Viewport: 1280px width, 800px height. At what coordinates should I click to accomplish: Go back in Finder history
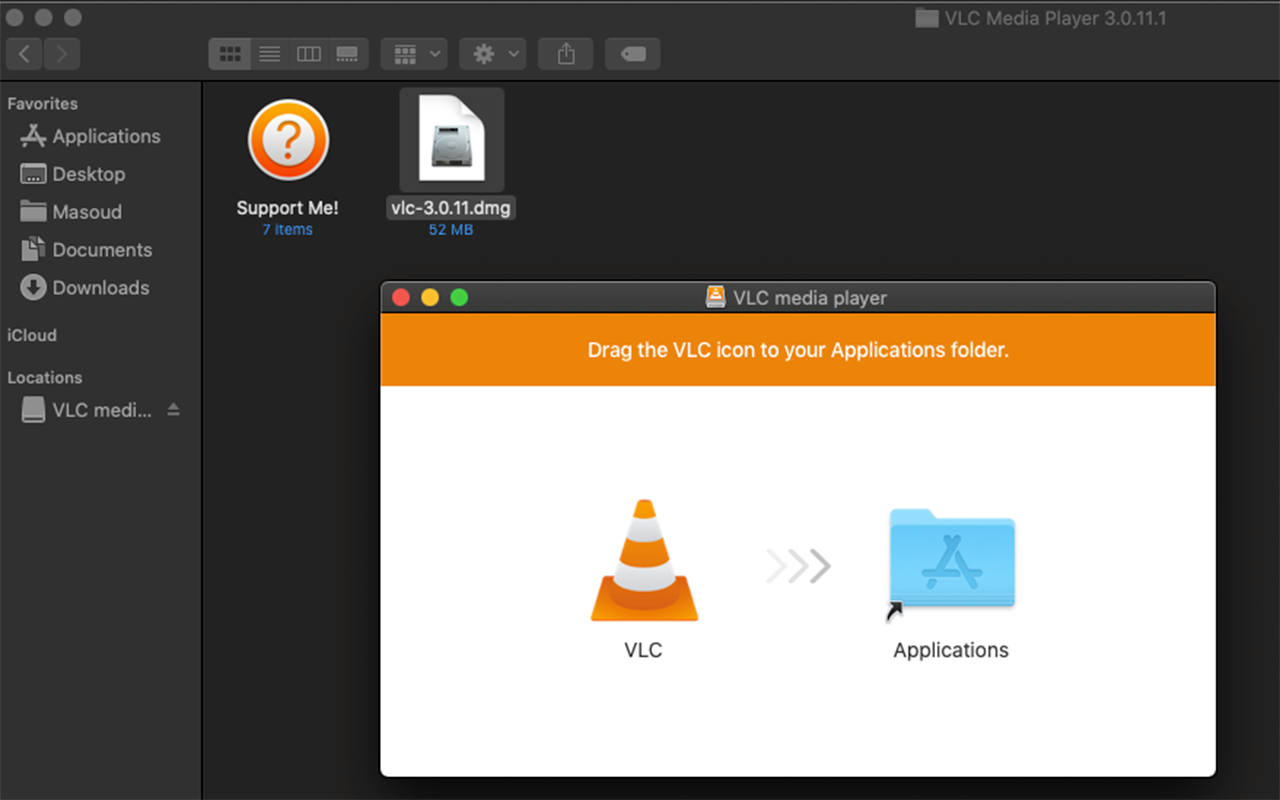click(x=24, y=54)
